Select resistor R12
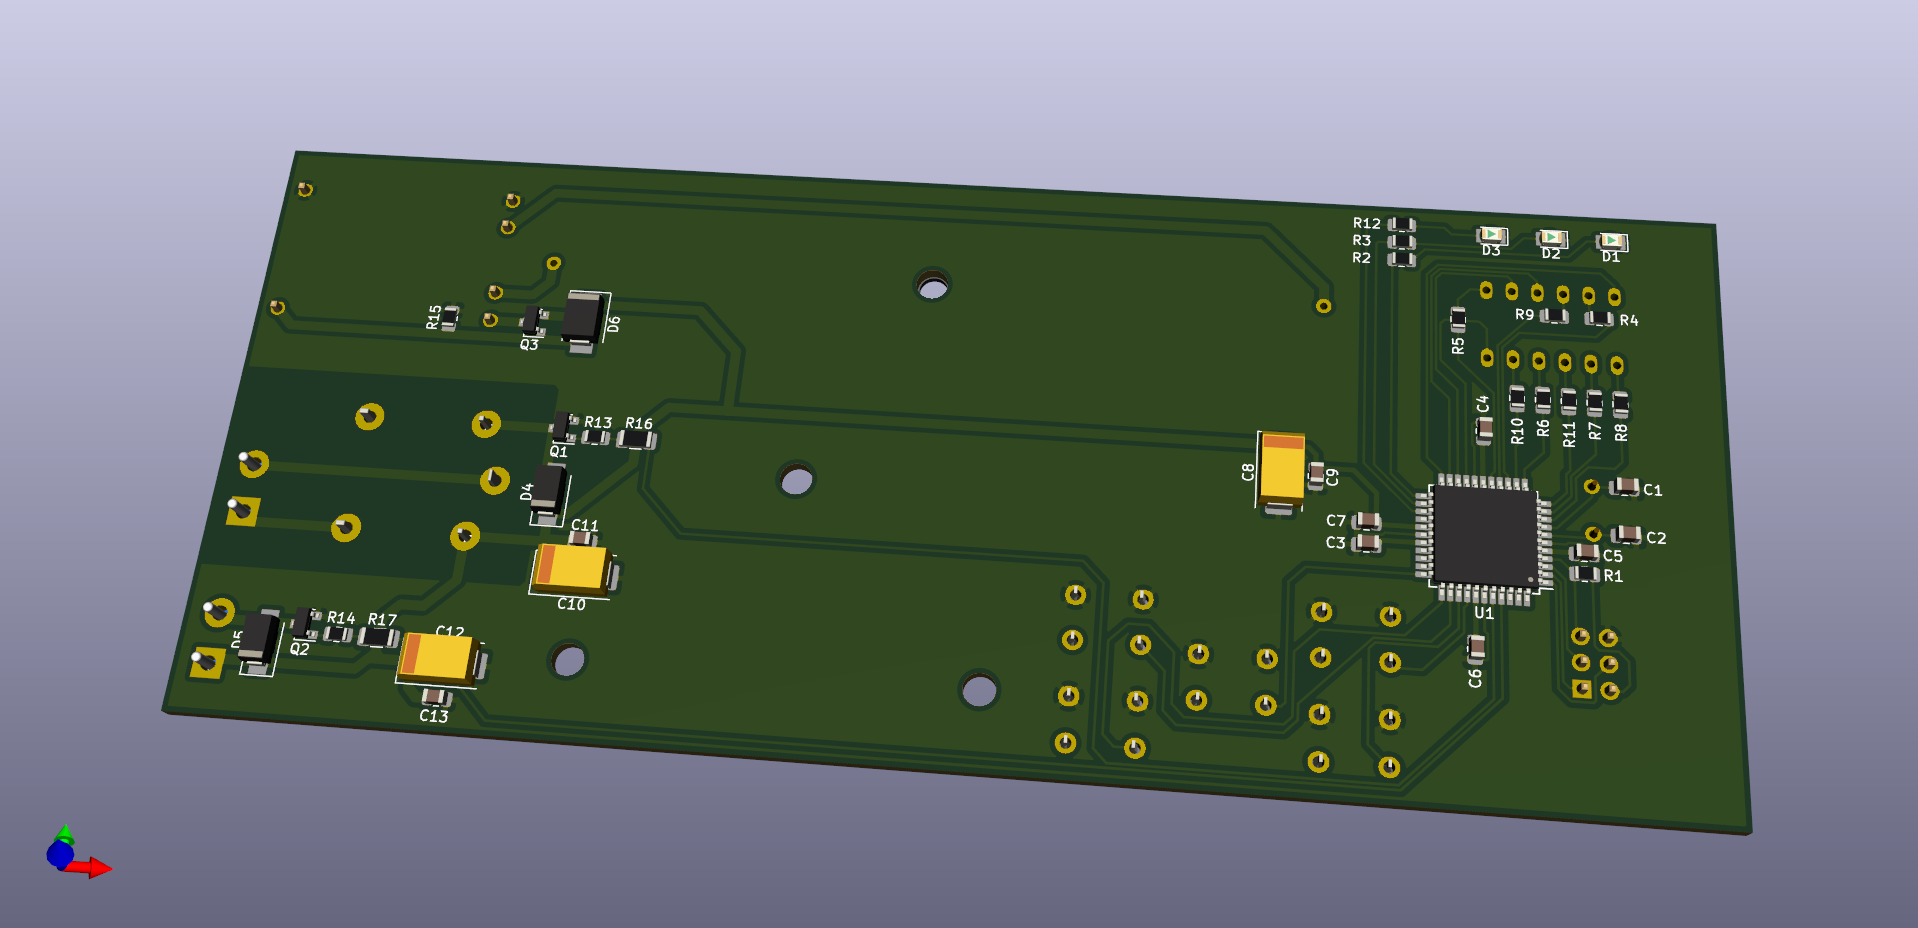 point(1402,224)
